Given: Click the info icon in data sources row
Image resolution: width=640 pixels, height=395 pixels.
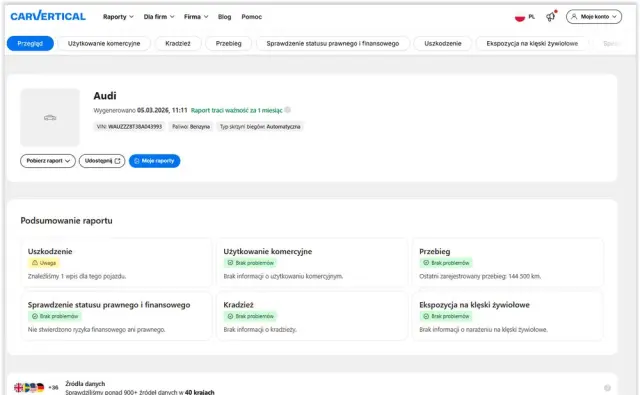Looking at the screenshot, I should tap(607, 388).
